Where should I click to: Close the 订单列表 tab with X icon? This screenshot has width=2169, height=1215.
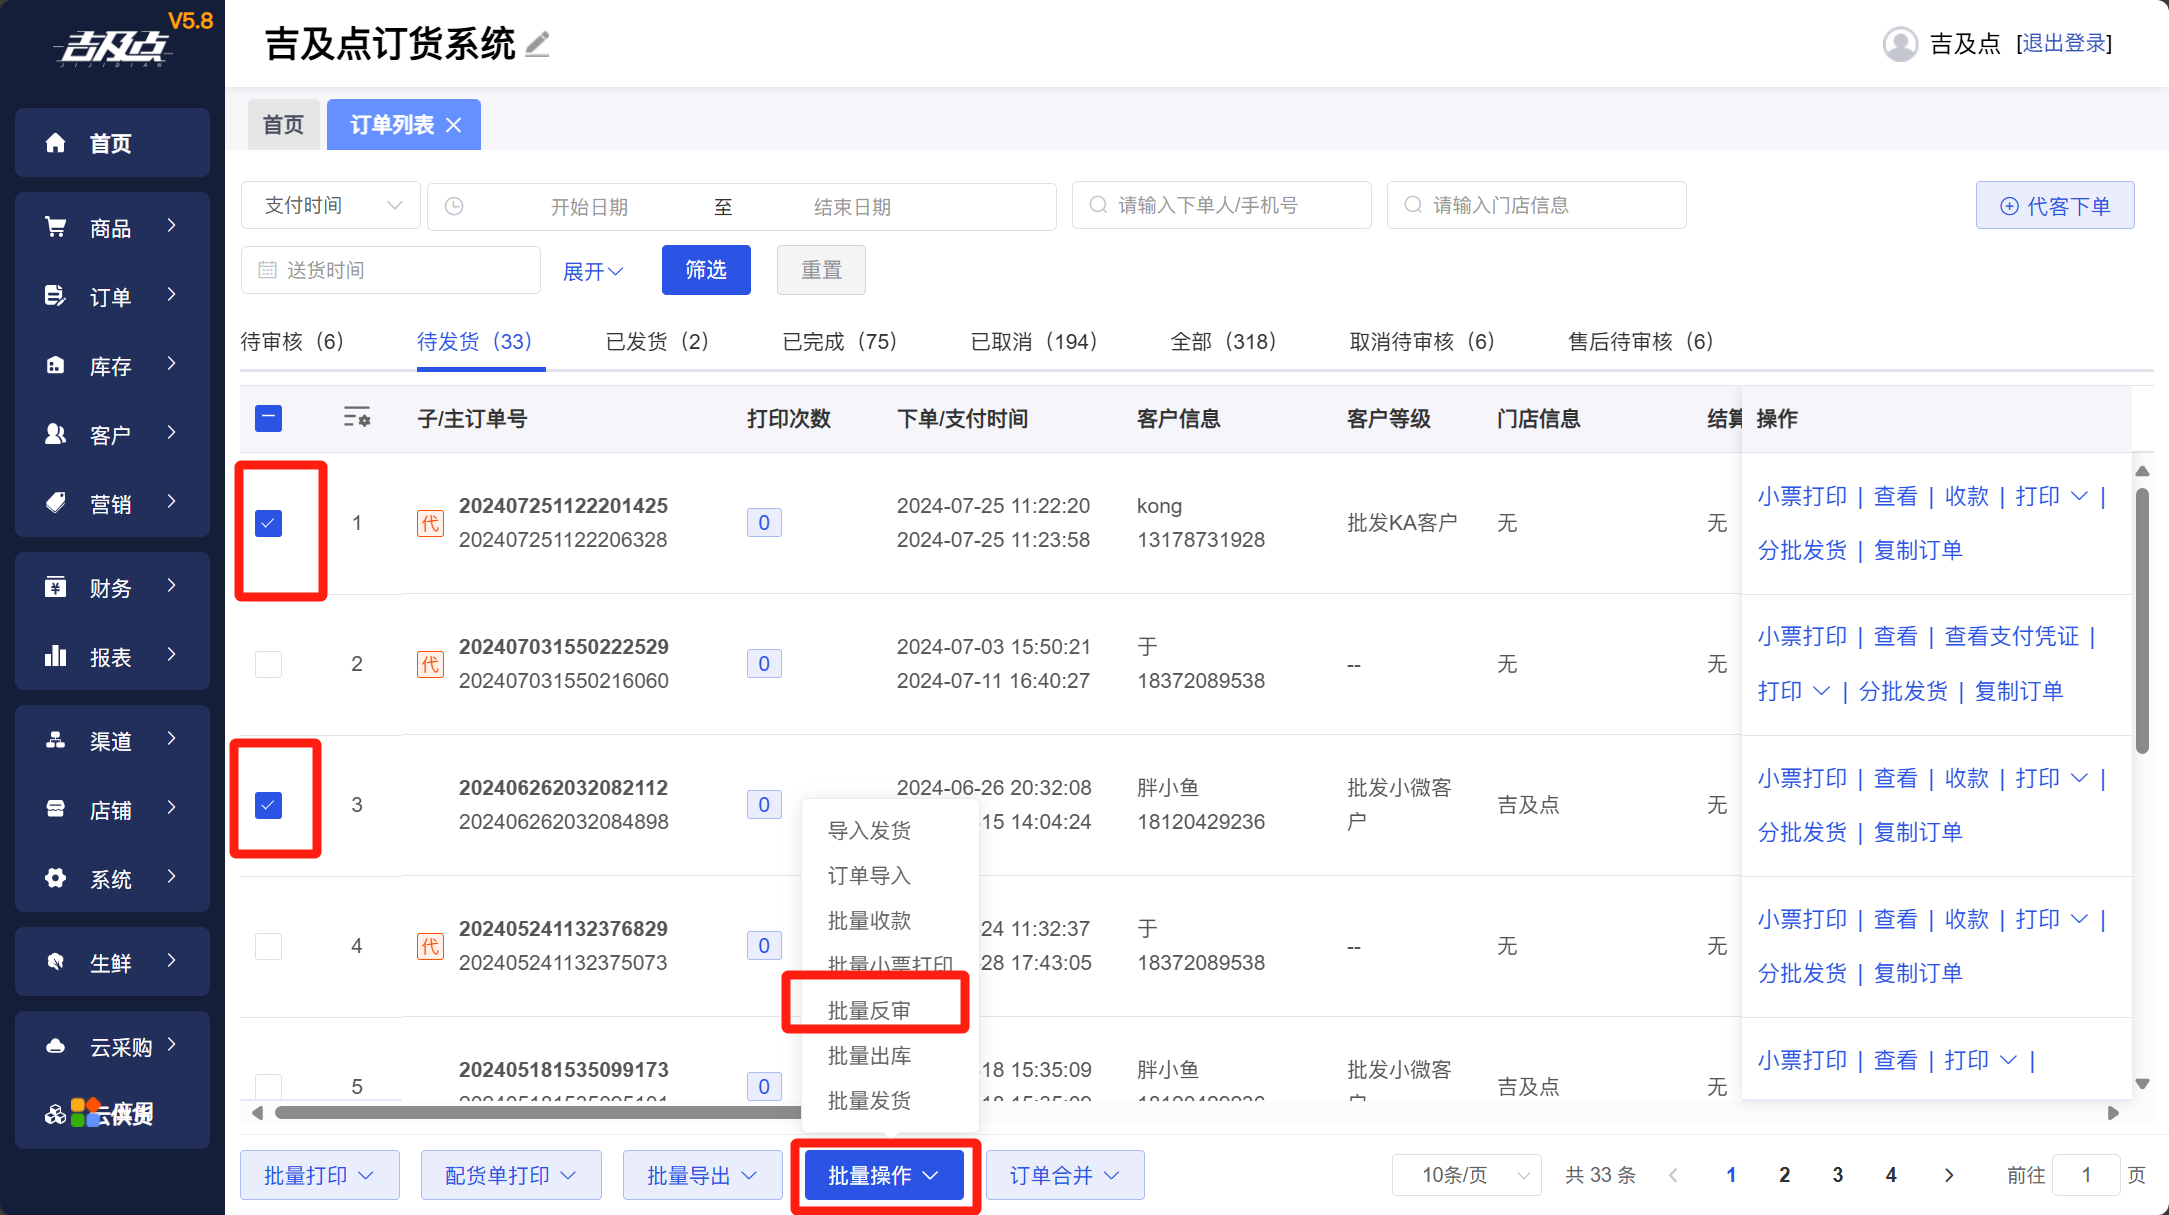tap(454, 125)
